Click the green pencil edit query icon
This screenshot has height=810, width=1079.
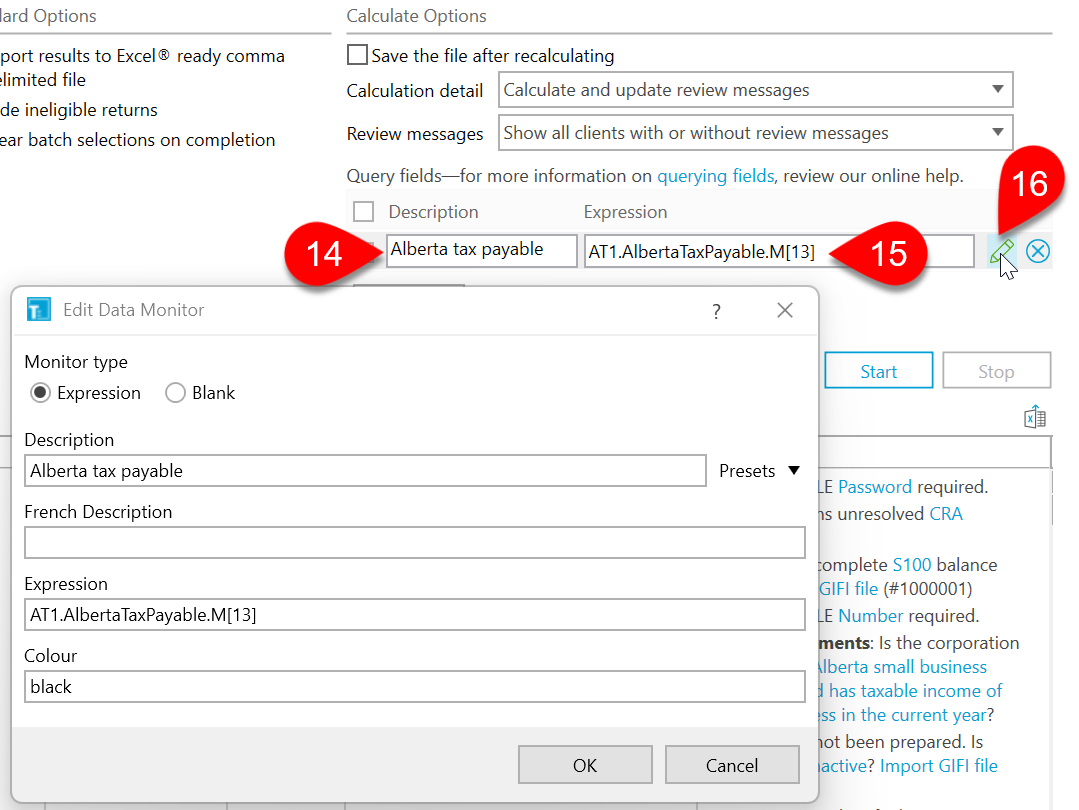[1001, 252]
